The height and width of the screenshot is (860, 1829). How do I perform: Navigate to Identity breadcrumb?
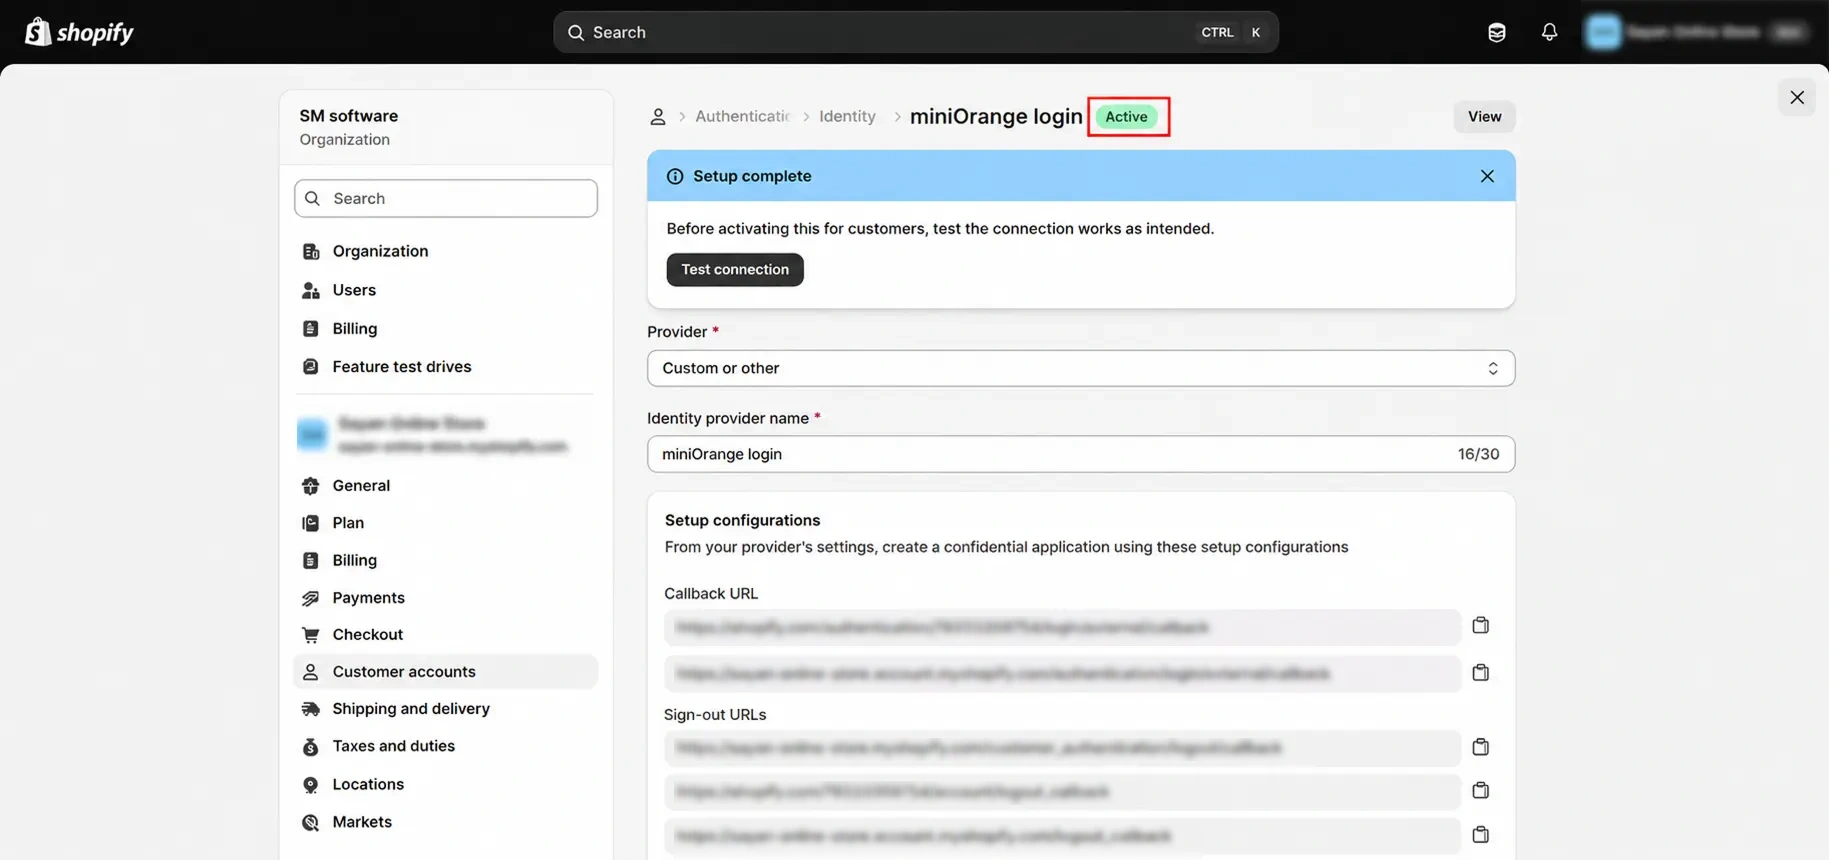(847, 117)
